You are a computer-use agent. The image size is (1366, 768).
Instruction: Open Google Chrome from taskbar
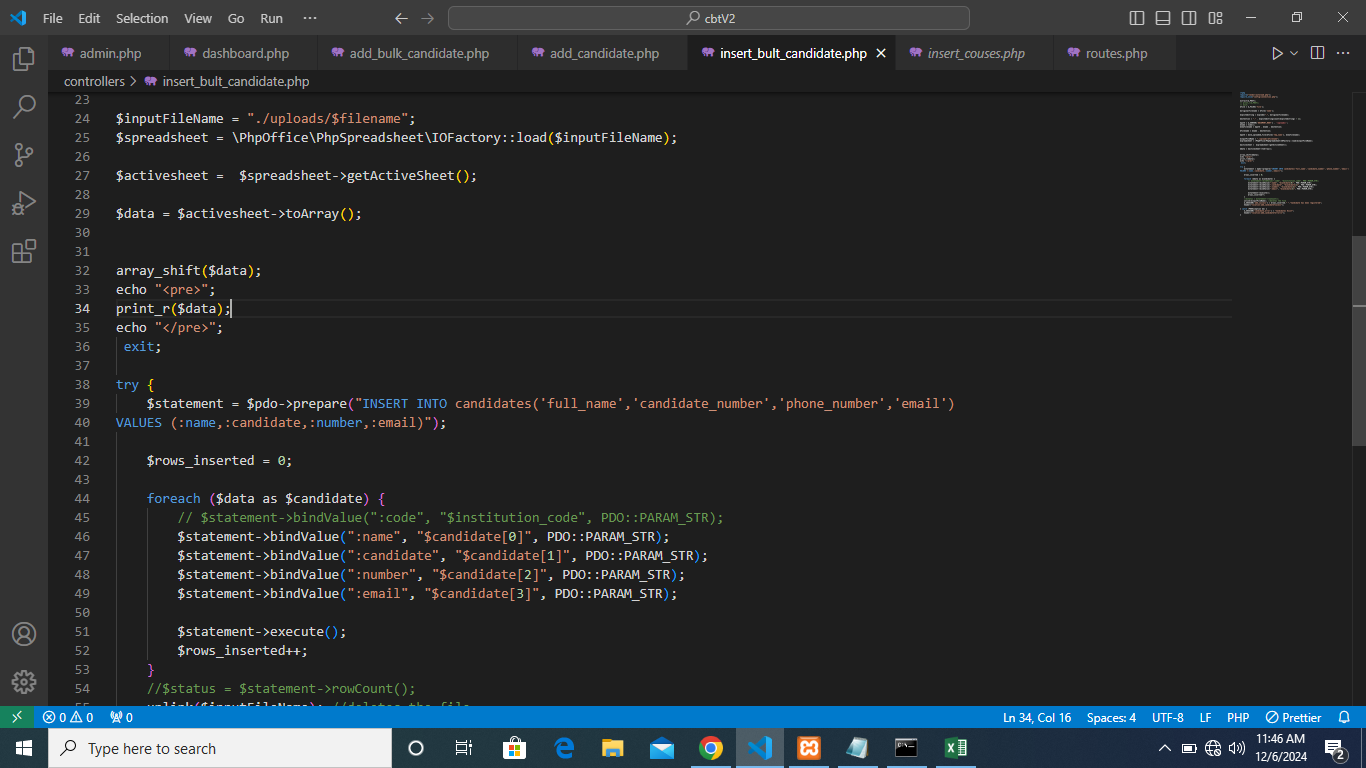click(711, 748)
